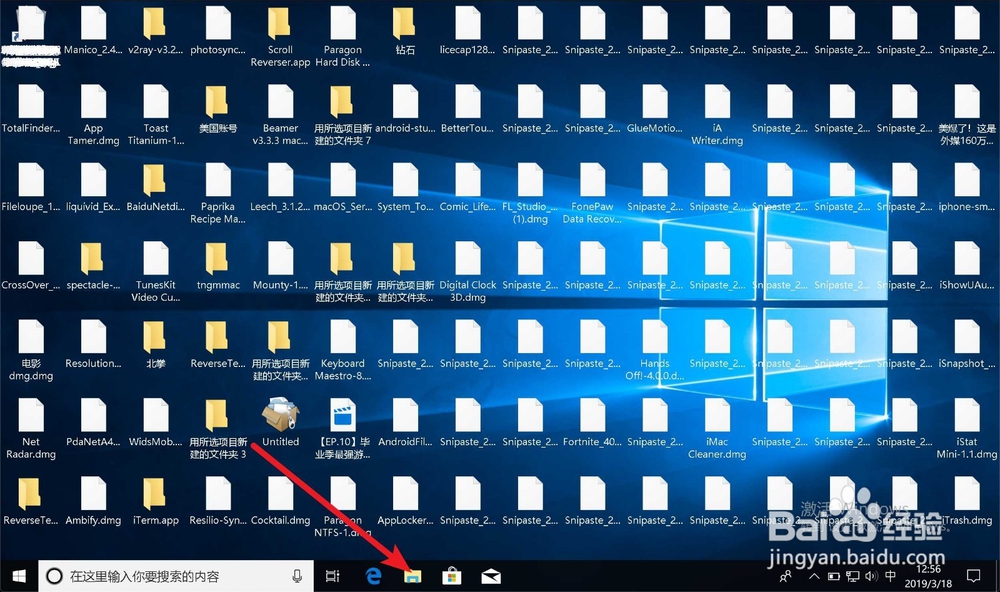
Task: Select the iA Writer.dmg file
Action: pyautogui.click(x=717, y=115)
